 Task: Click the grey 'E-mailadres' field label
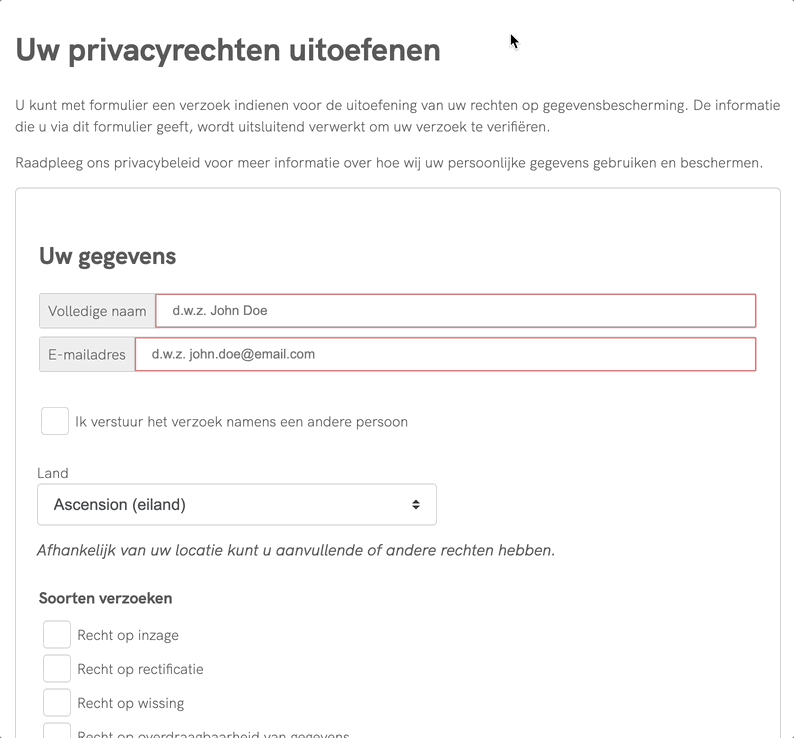[x=87, y=354]
